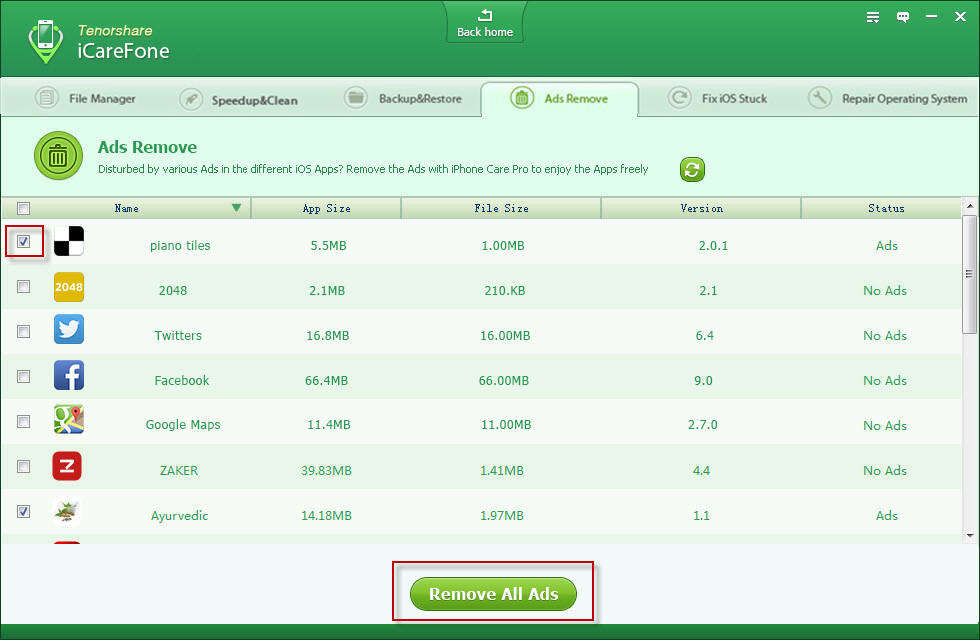Open the Fix iOS Stuck tab
The width and height of the screenshot is (980, 640).
tap(718, 98)
